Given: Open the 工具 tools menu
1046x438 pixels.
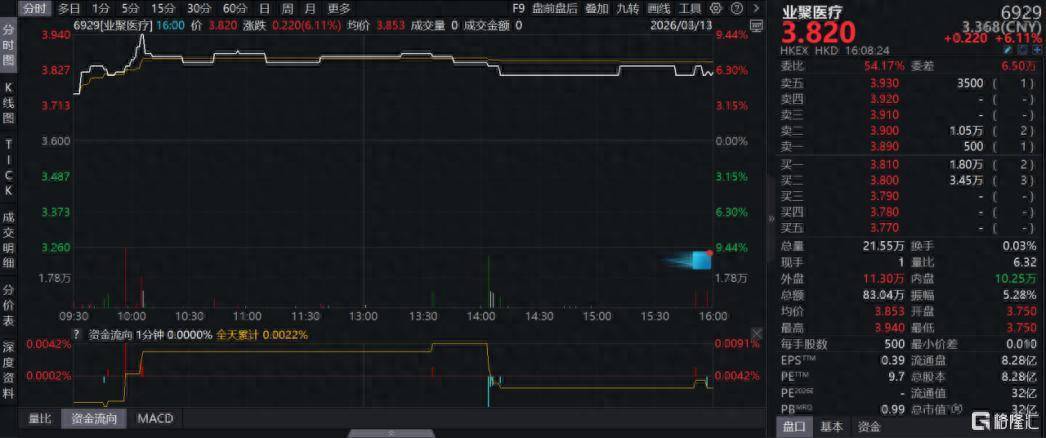Looking at the screenshot, I should (x=689, y=7).
